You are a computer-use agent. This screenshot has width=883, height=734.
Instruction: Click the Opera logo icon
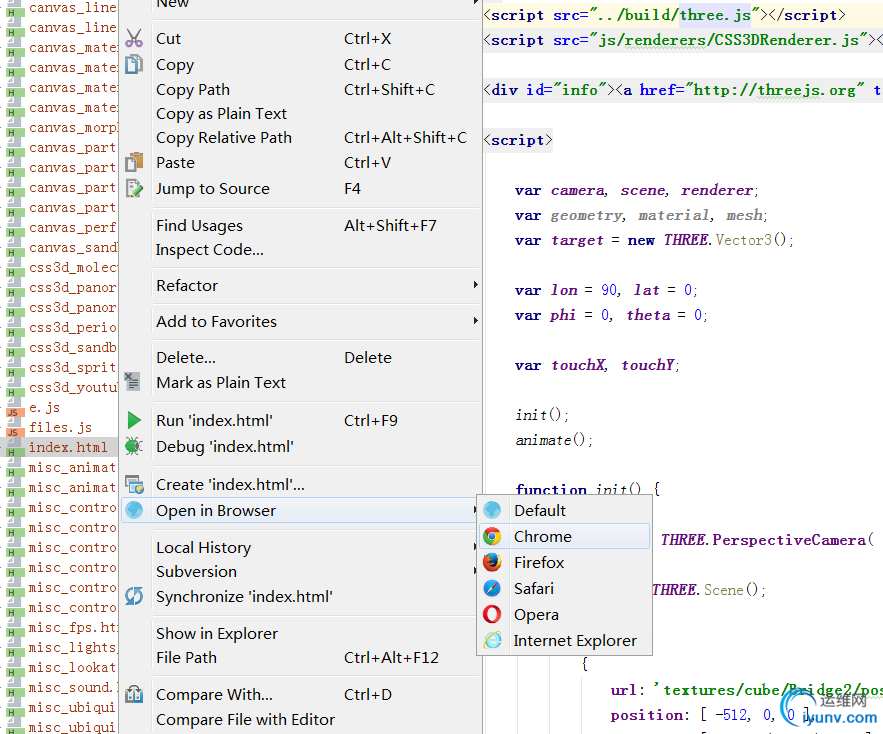492,614
